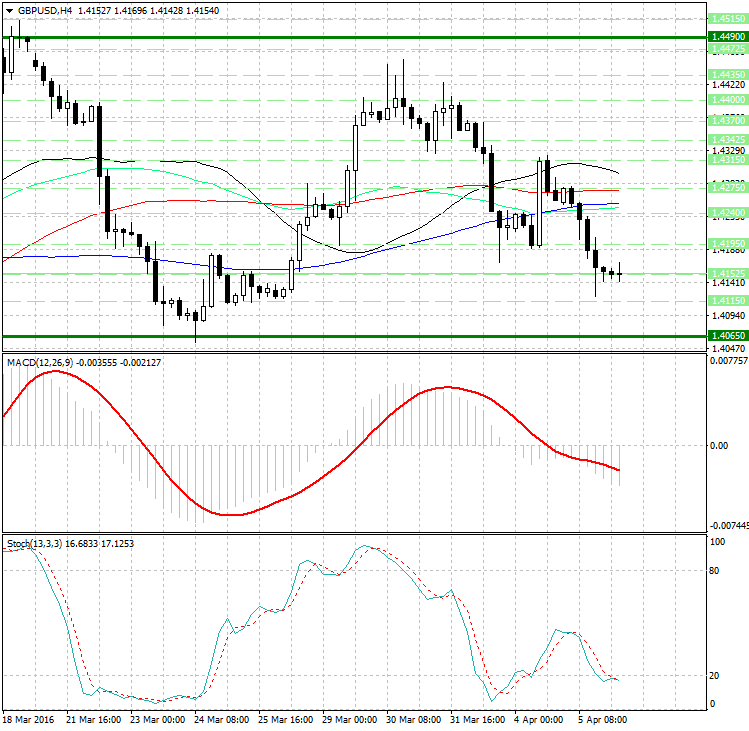
Task: Select the 1.44350 level price label
Action: (x=726, y=74)
